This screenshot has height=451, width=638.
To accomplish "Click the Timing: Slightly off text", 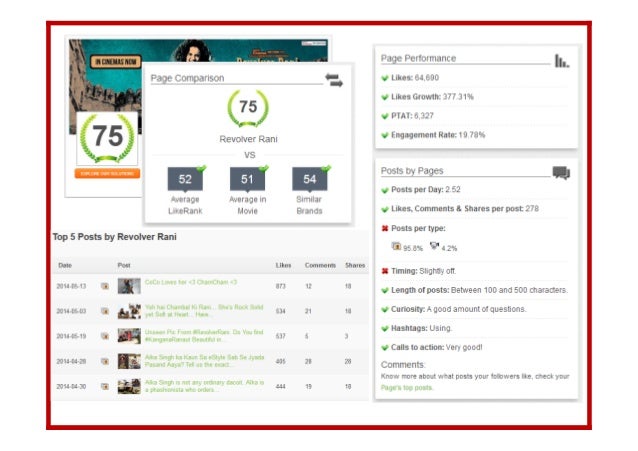I will 424,271.
